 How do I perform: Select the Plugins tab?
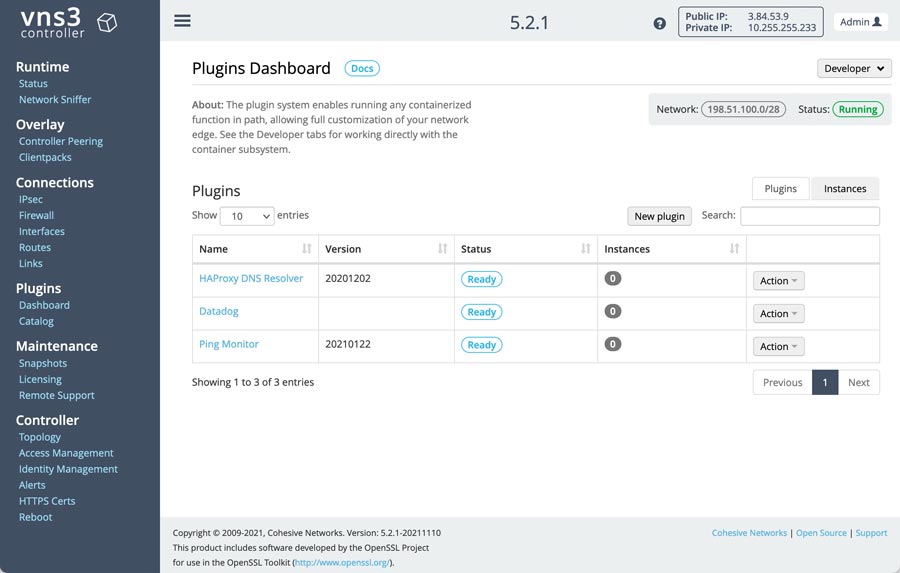pos(781,188)
